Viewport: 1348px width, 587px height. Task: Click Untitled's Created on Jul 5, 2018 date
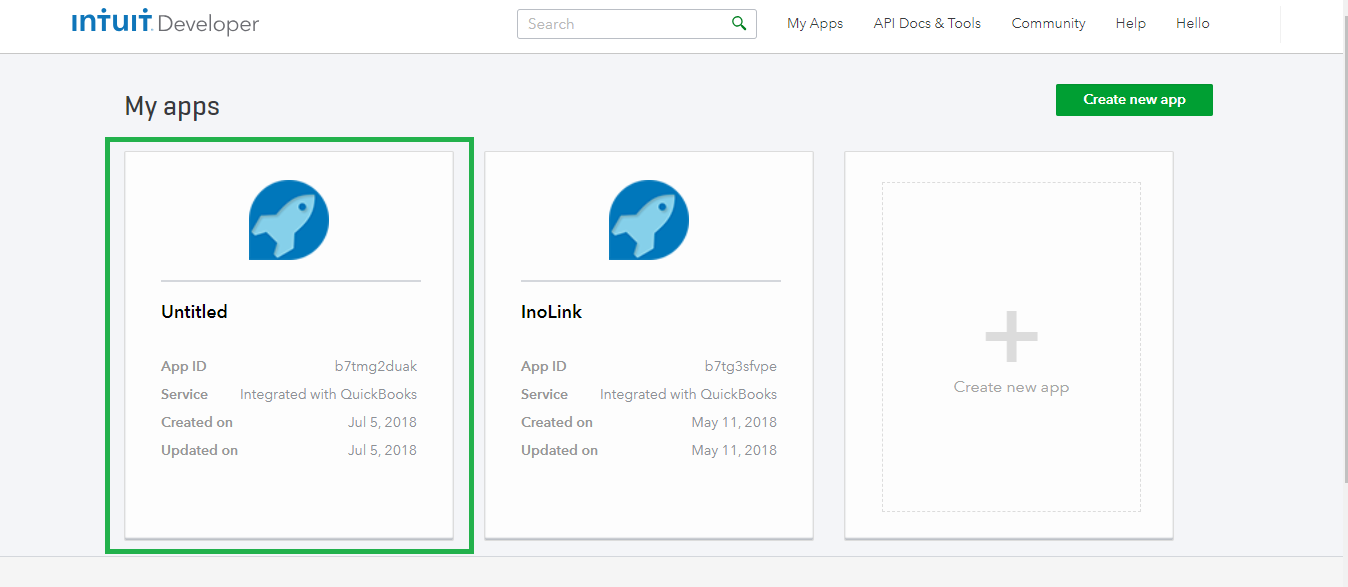[382, 422]
